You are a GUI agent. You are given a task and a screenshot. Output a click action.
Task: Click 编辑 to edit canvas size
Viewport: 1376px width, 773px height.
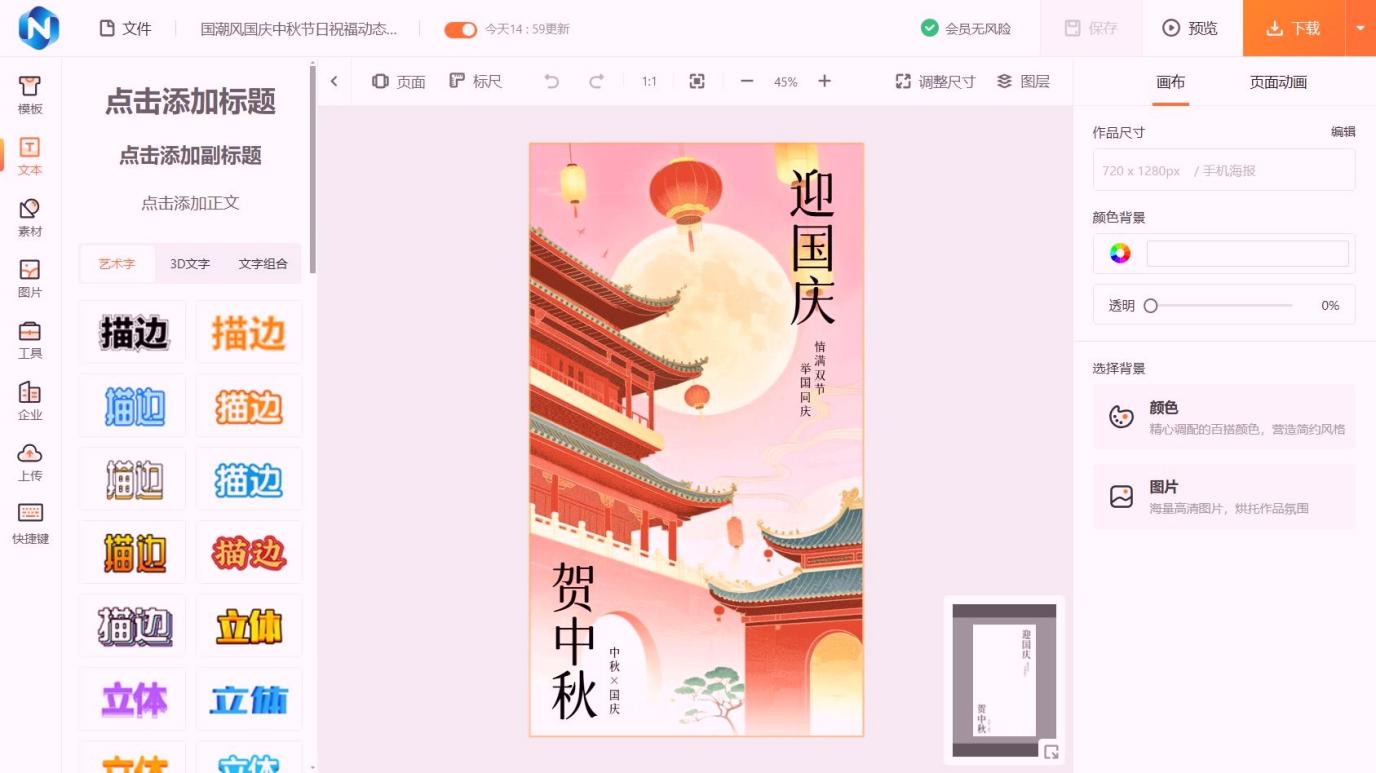(x=1342, y=132)
